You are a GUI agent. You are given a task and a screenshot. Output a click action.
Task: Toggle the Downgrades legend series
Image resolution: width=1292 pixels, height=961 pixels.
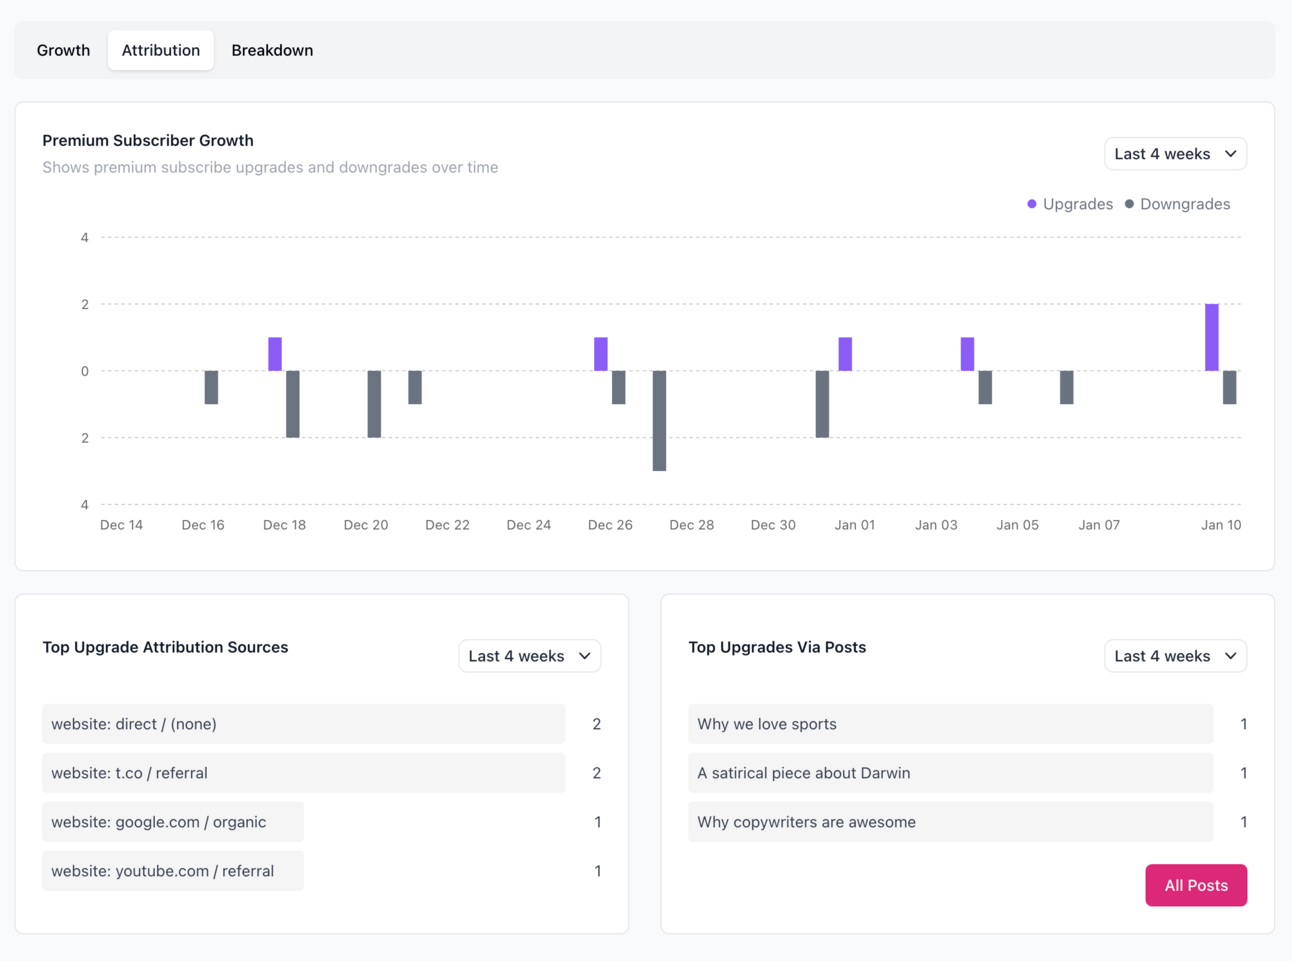[1177, 204]
